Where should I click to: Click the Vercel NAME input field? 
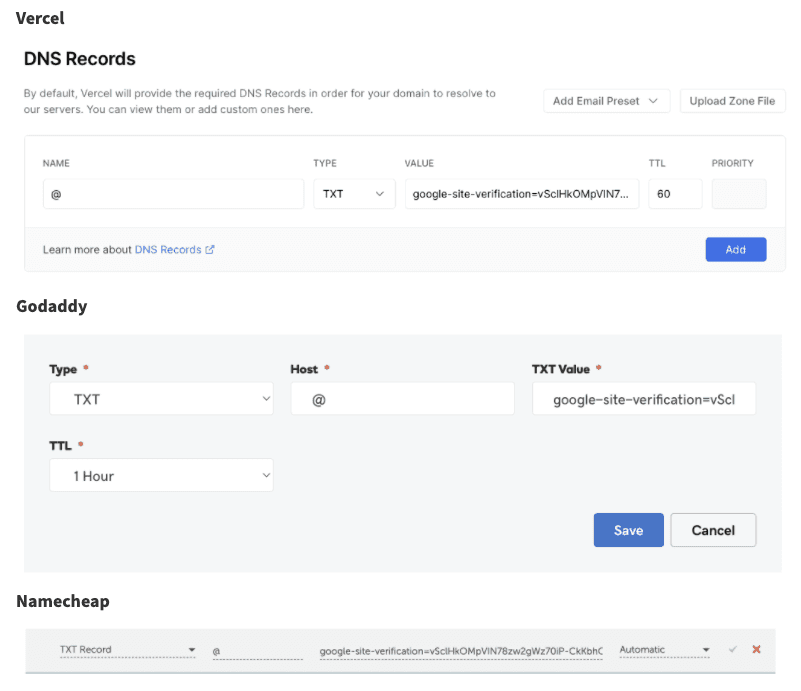(173, 194)
